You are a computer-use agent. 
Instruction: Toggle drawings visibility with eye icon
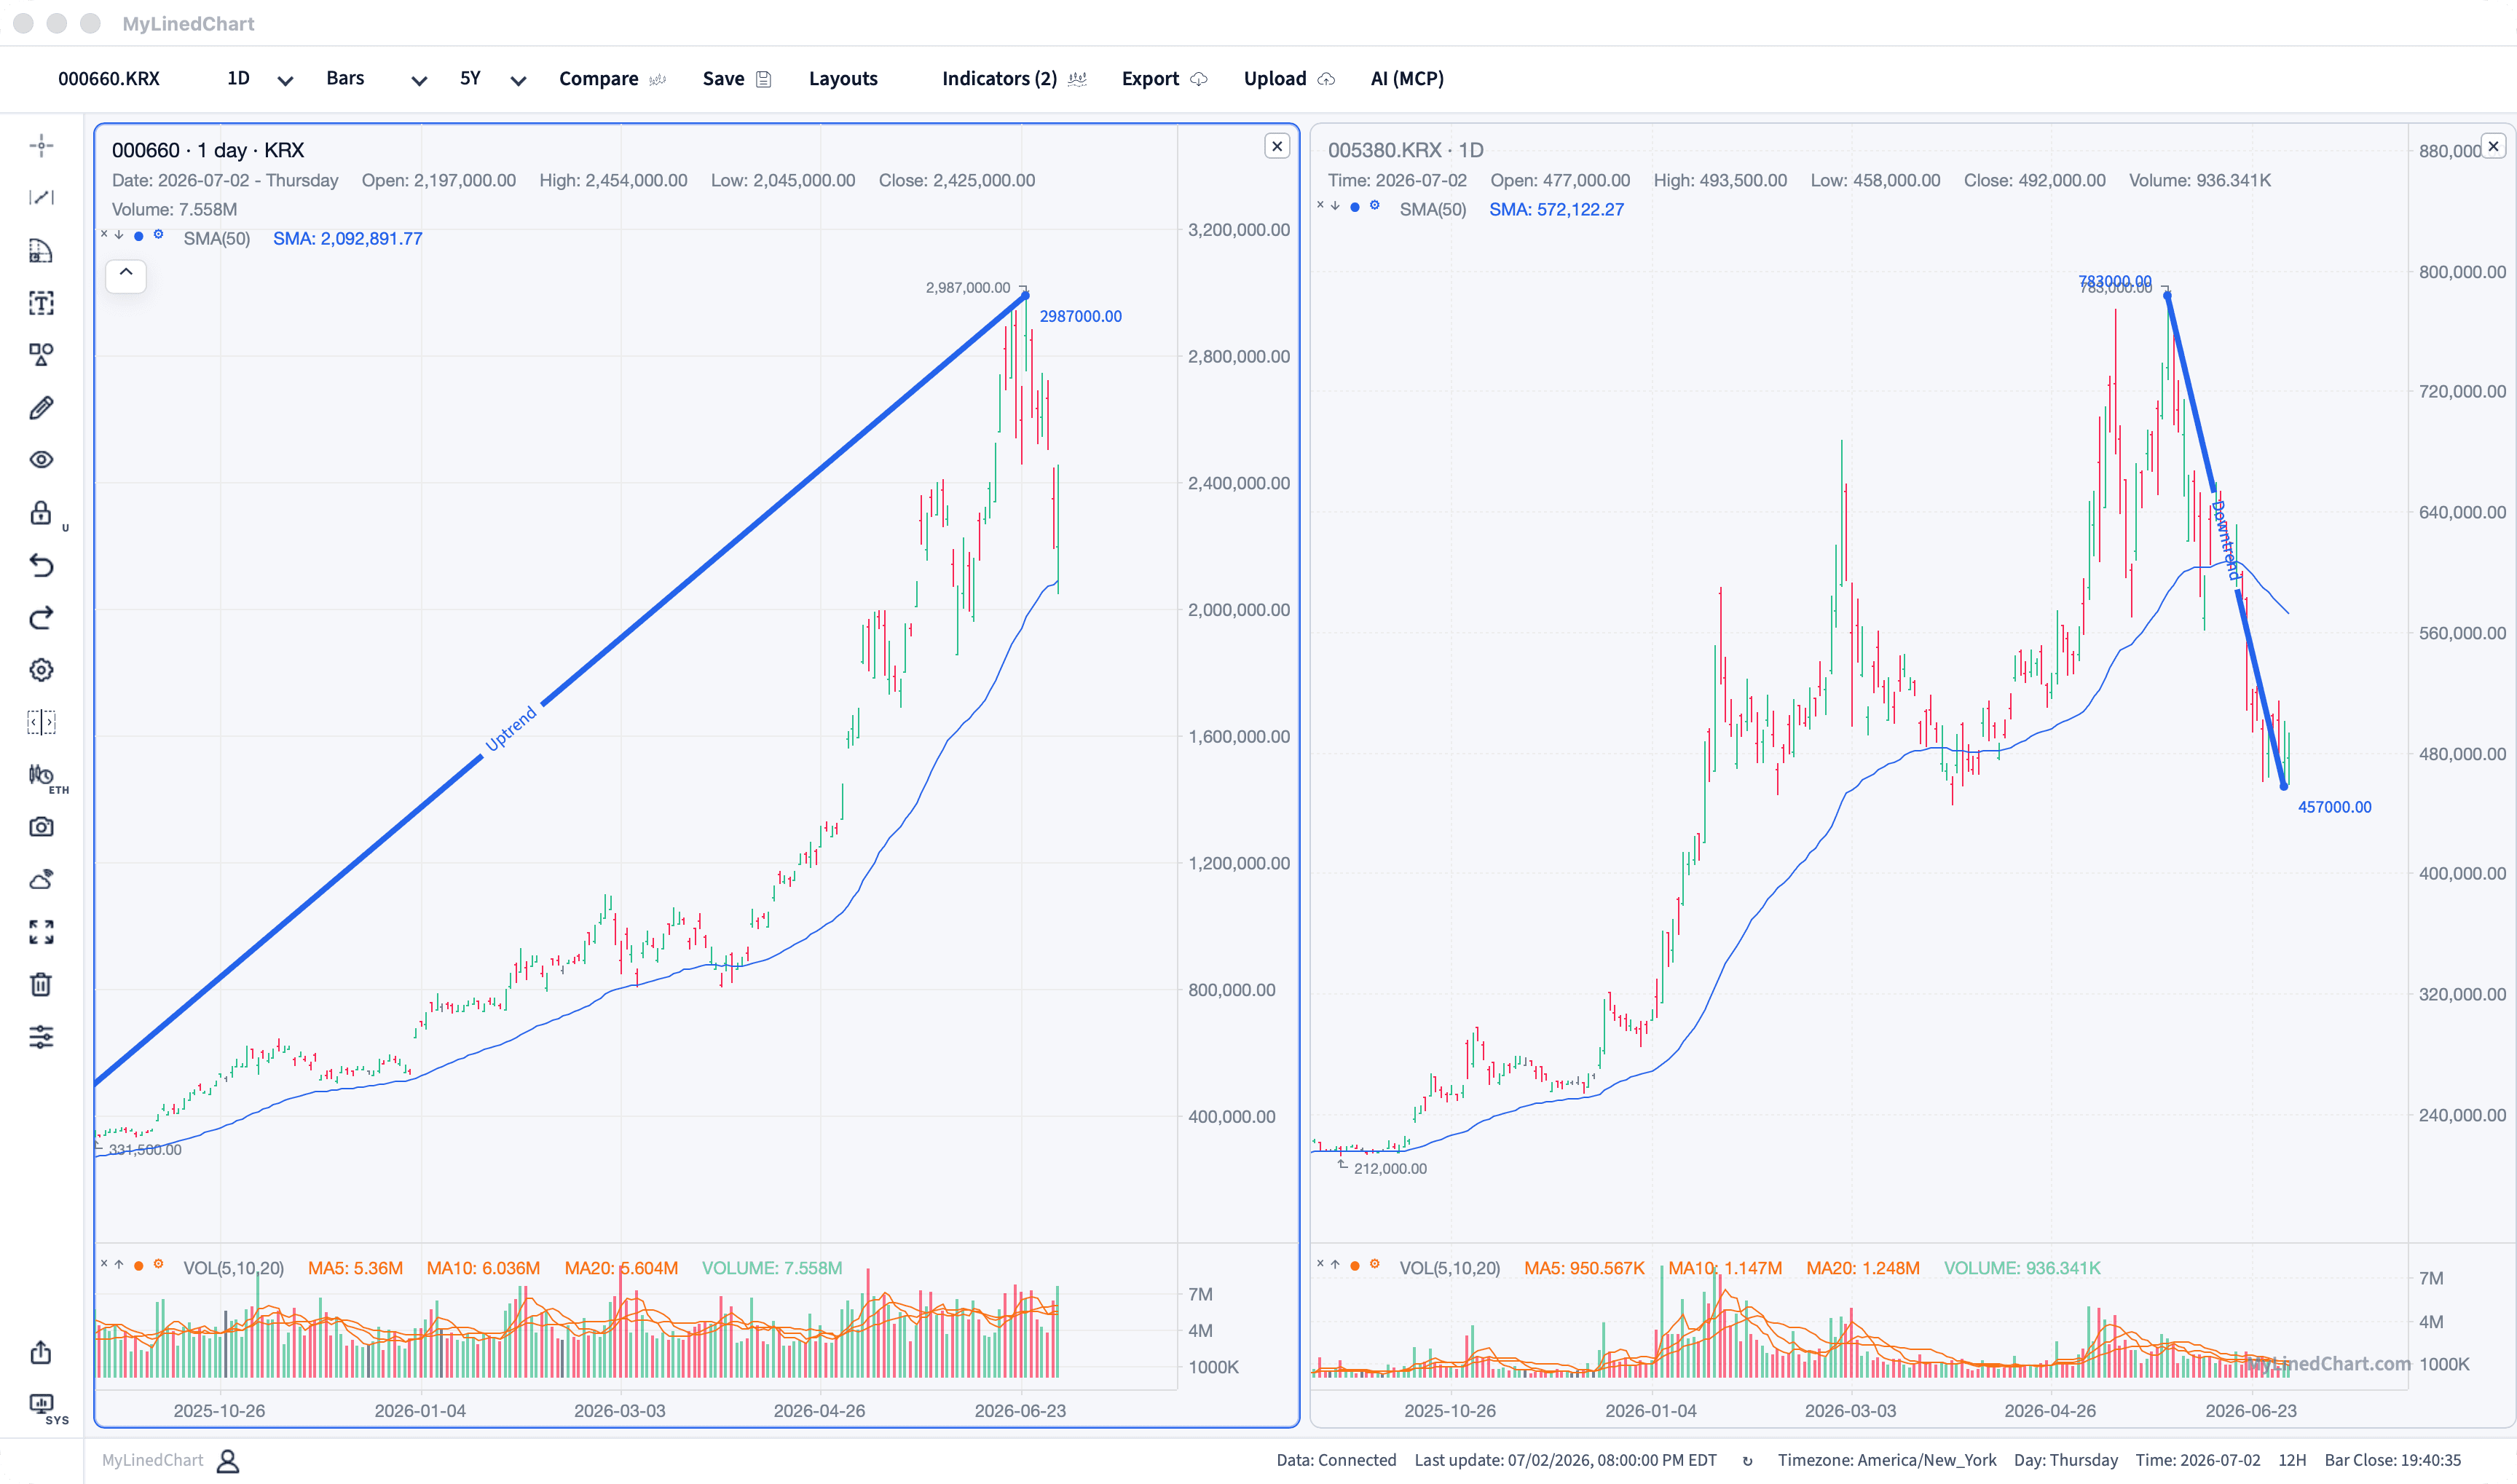pos(41,460)
